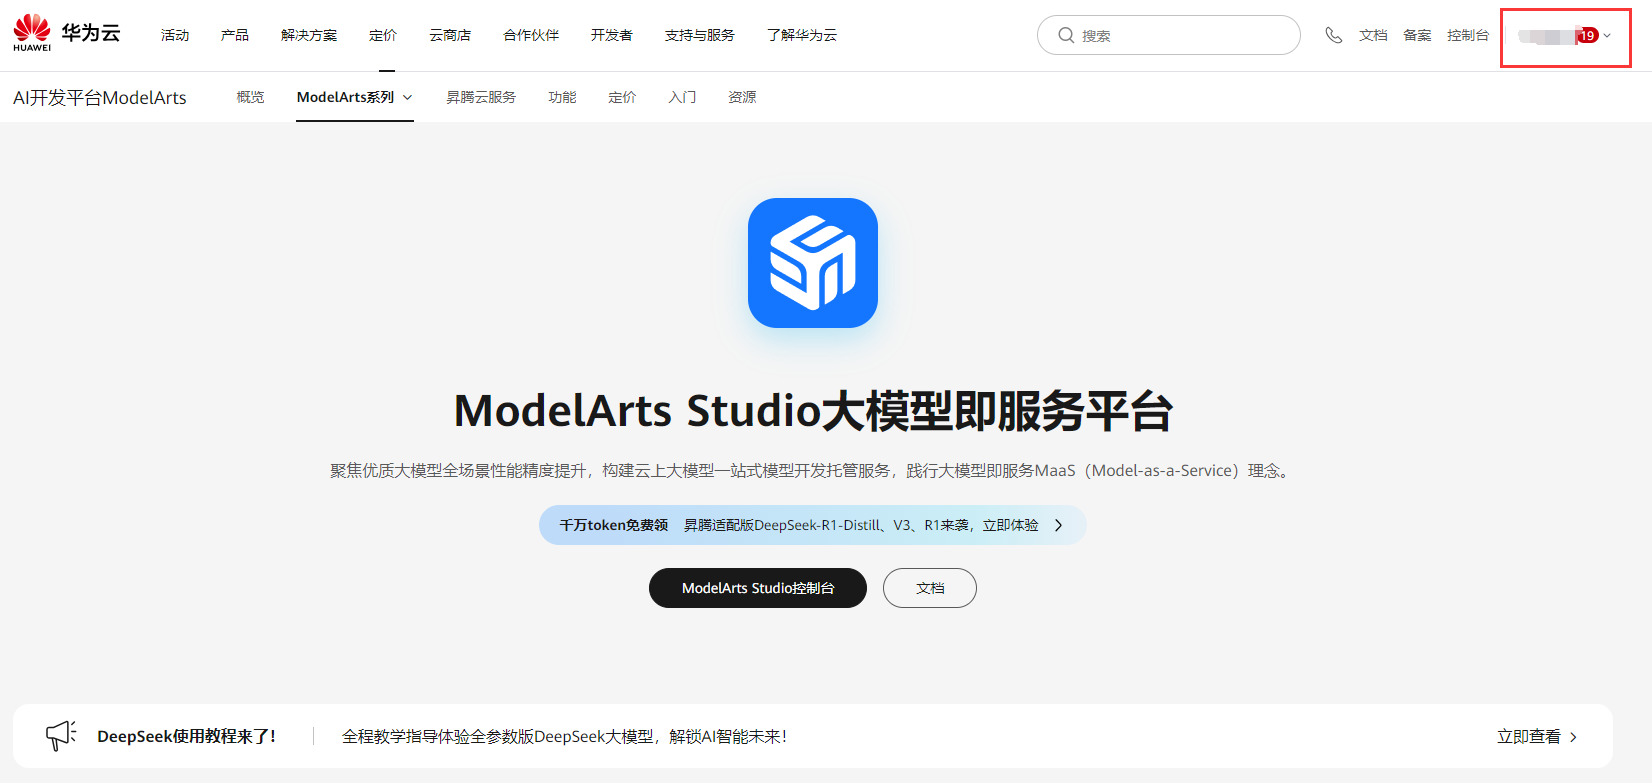This screenshot has height=783, width=1652.
Task: Expand the account dropdown arrow
Action: tap(1607, 36)
